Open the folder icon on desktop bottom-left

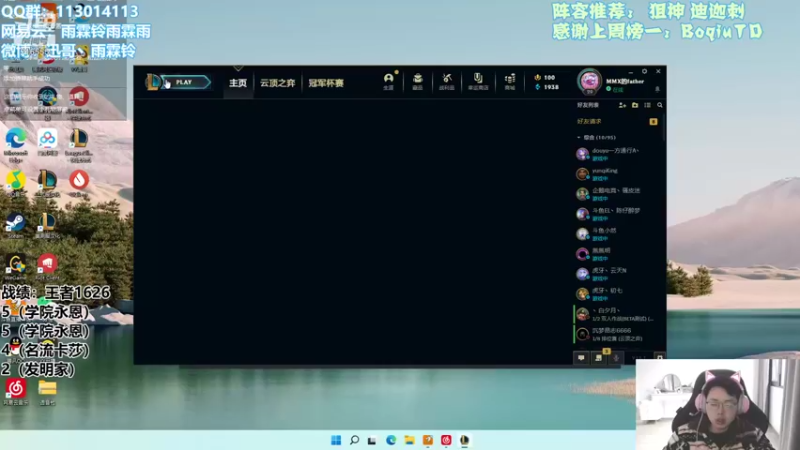(47, 392)
